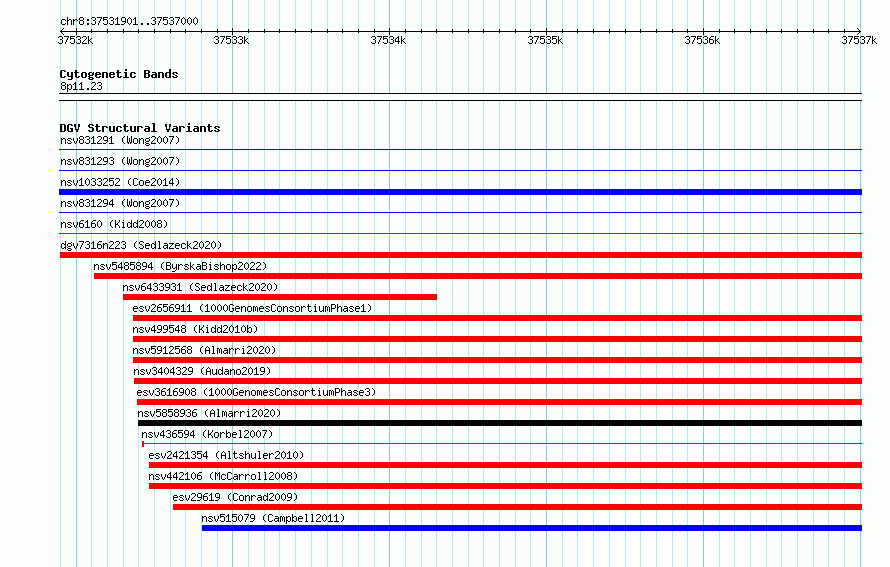Click the red nsv442106 variant bar
Viewport: 890px width, 567px height.
pyautogui.click(x=505, y=486)
